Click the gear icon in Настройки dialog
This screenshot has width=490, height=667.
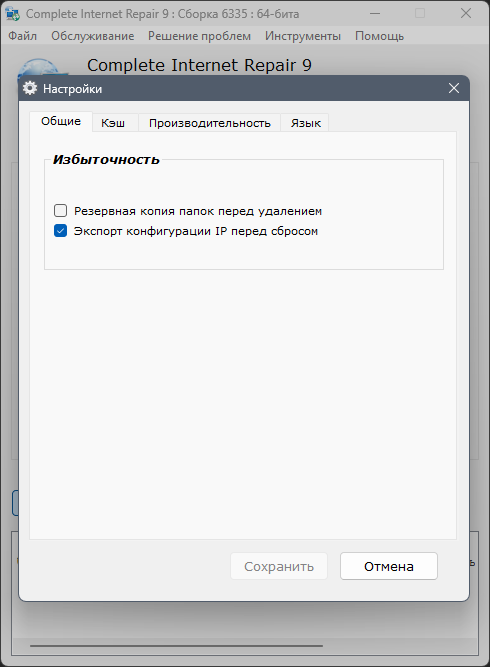30,88
